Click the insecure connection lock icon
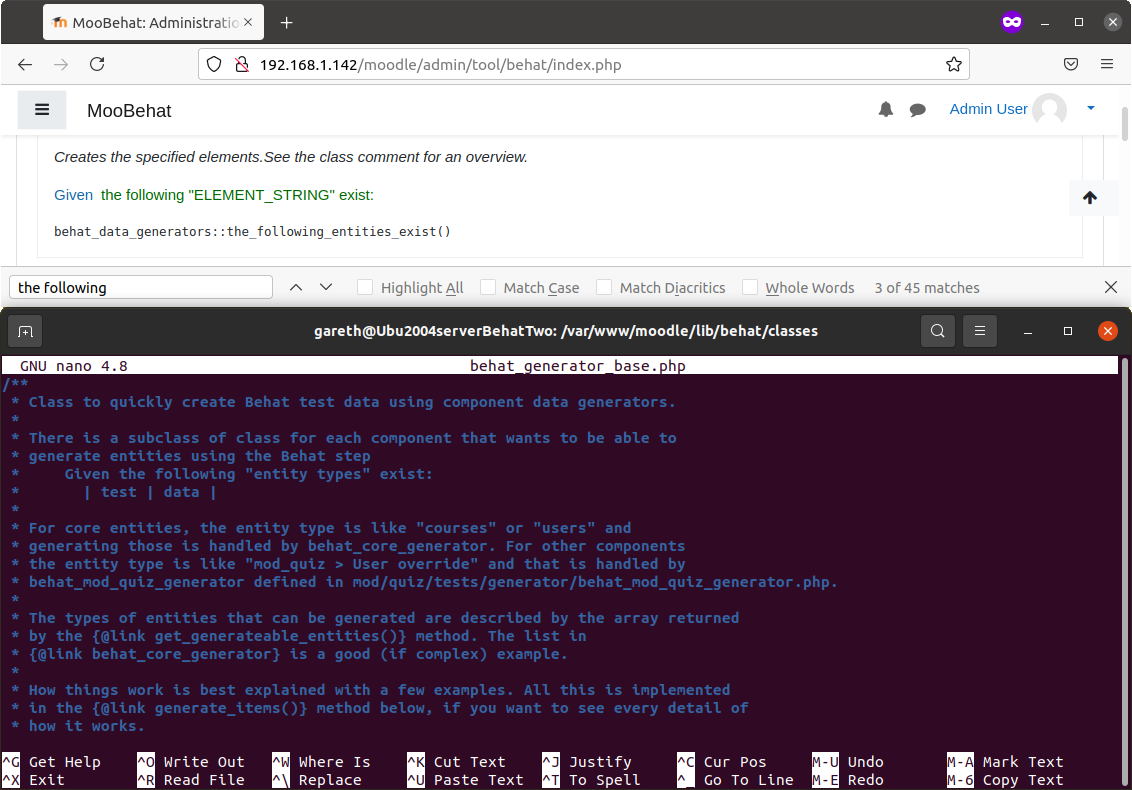 pos(242,64)
